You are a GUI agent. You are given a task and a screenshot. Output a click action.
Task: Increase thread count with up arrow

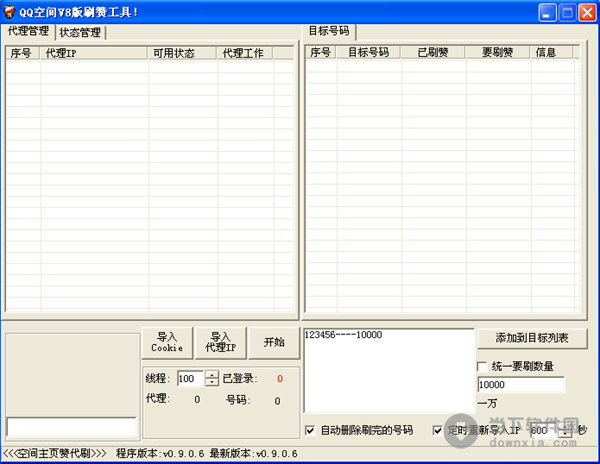coord(212,375)
